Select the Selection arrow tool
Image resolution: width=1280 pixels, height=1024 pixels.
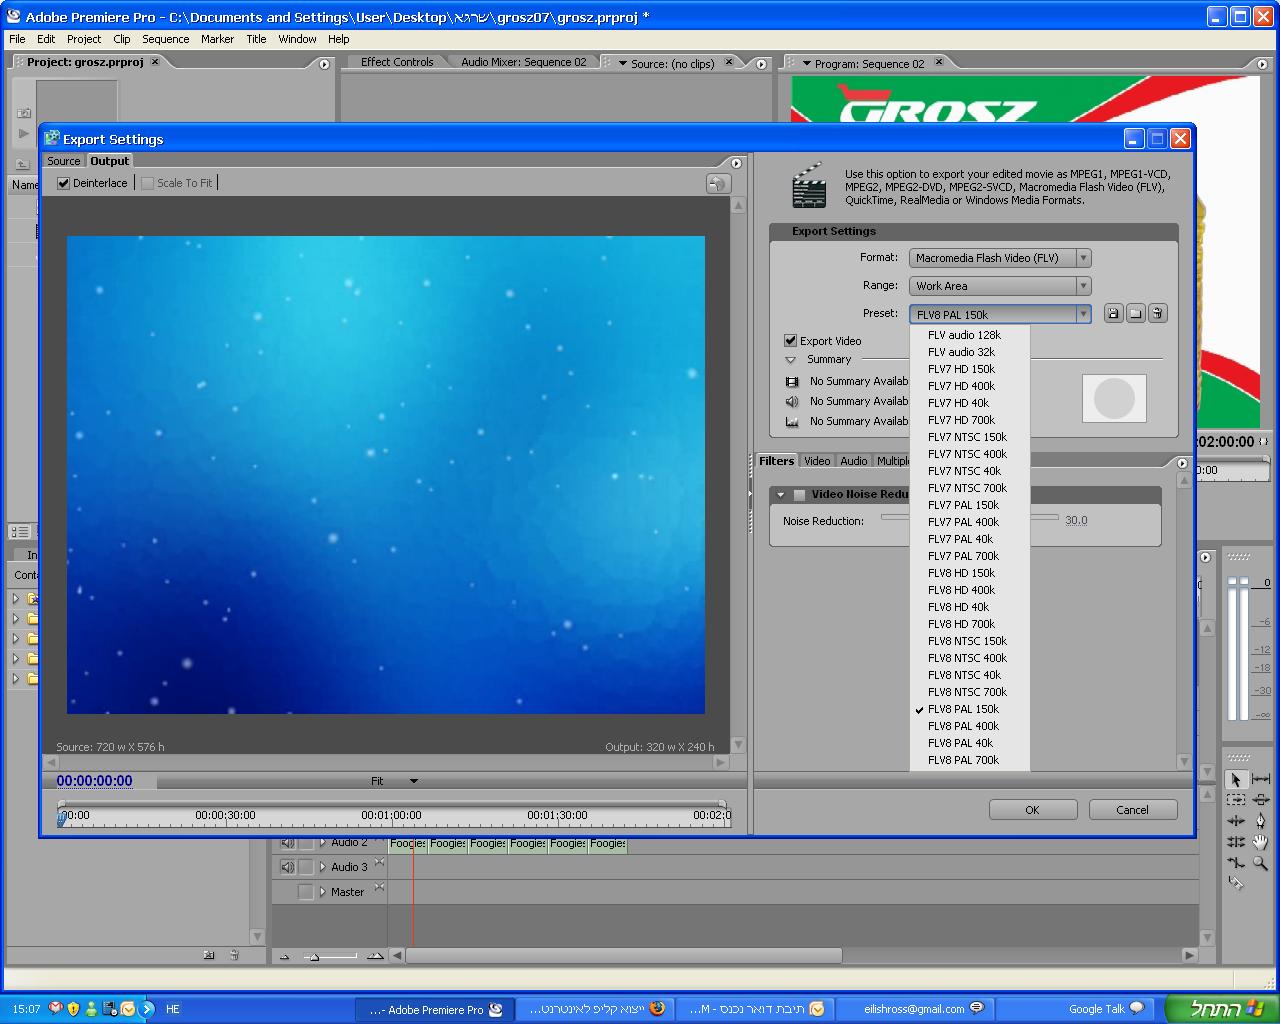point(1236,779)
